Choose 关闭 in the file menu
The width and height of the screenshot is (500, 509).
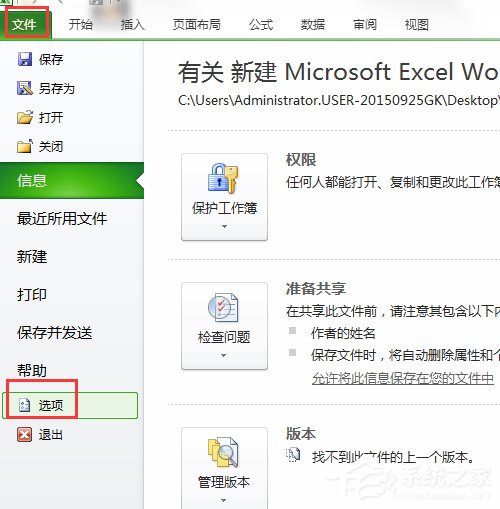coord(51,146)
